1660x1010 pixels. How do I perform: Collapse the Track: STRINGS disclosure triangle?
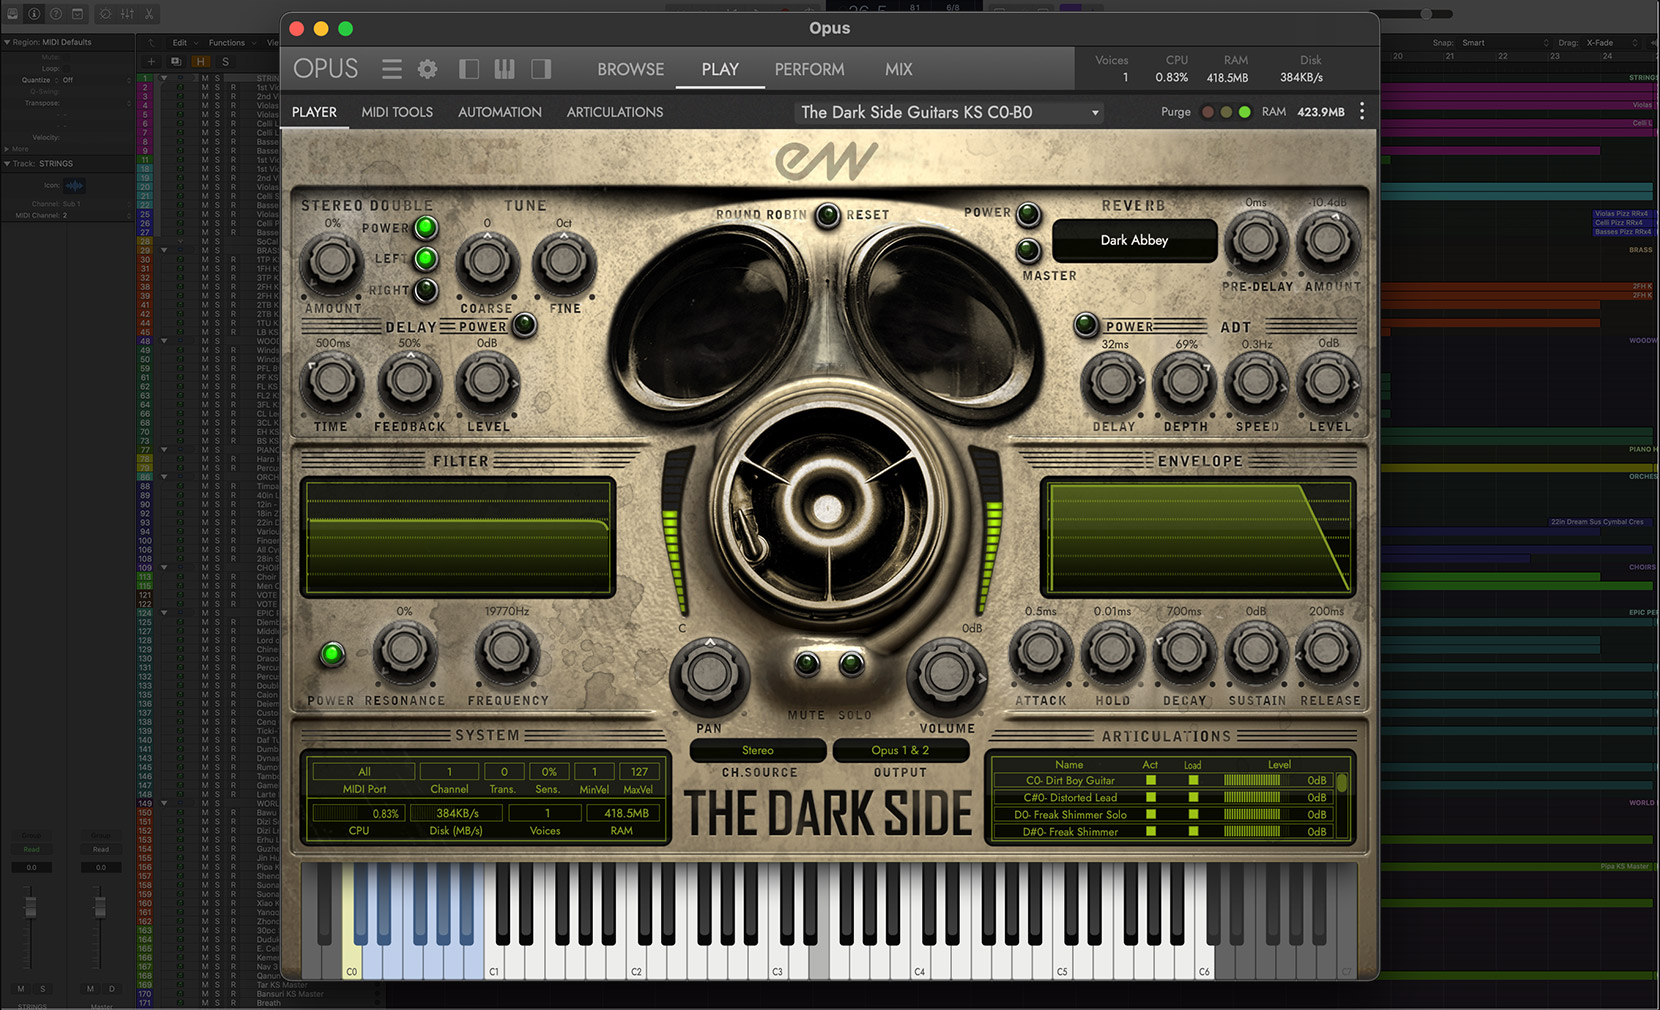[7, 163]
